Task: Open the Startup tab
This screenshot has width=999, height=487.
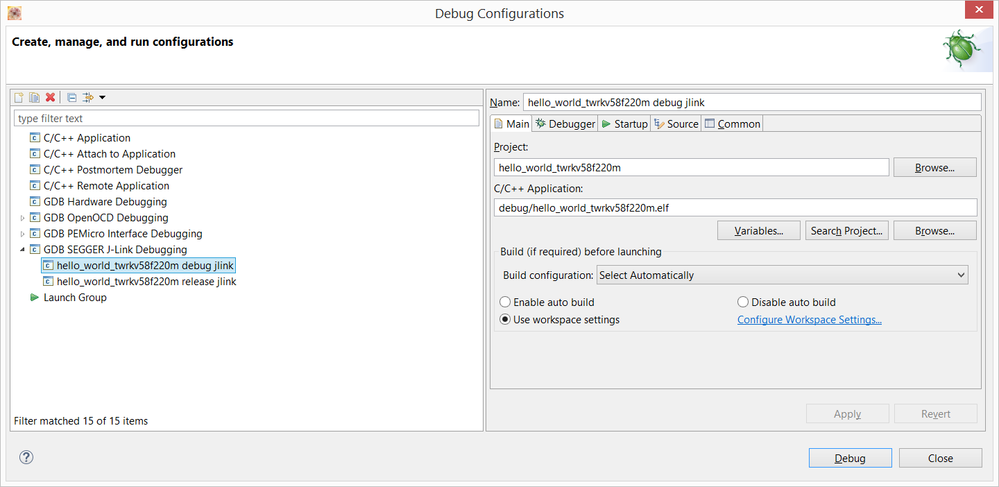Action: point(624,124)
